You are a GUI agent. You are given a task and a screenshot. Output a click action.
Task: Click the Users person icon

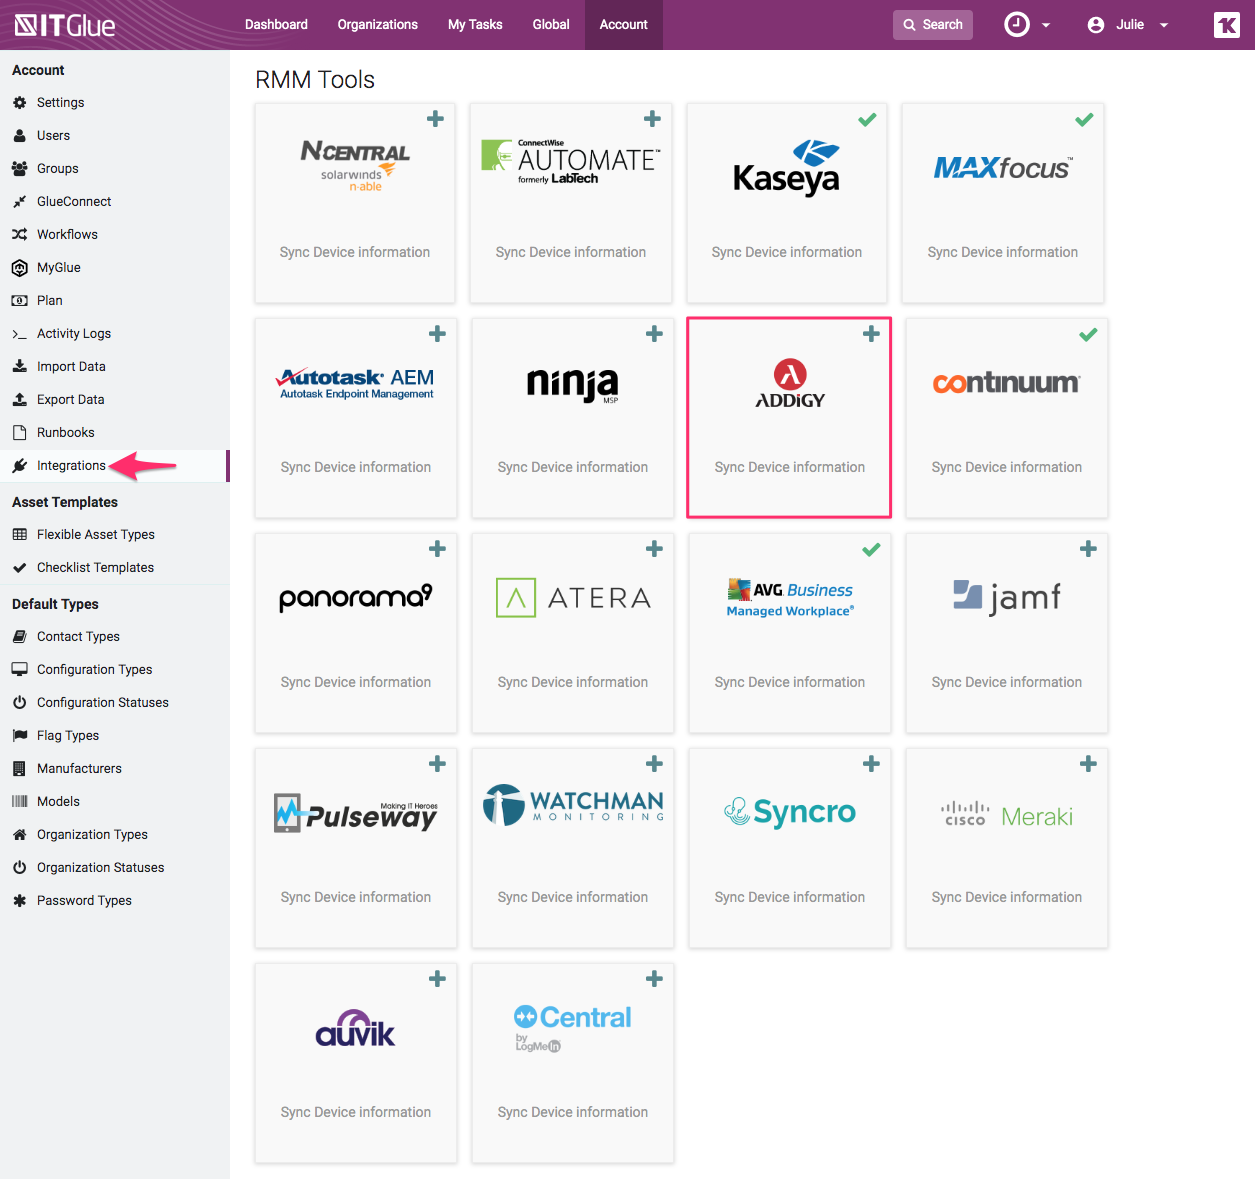(x=19, y=136)
